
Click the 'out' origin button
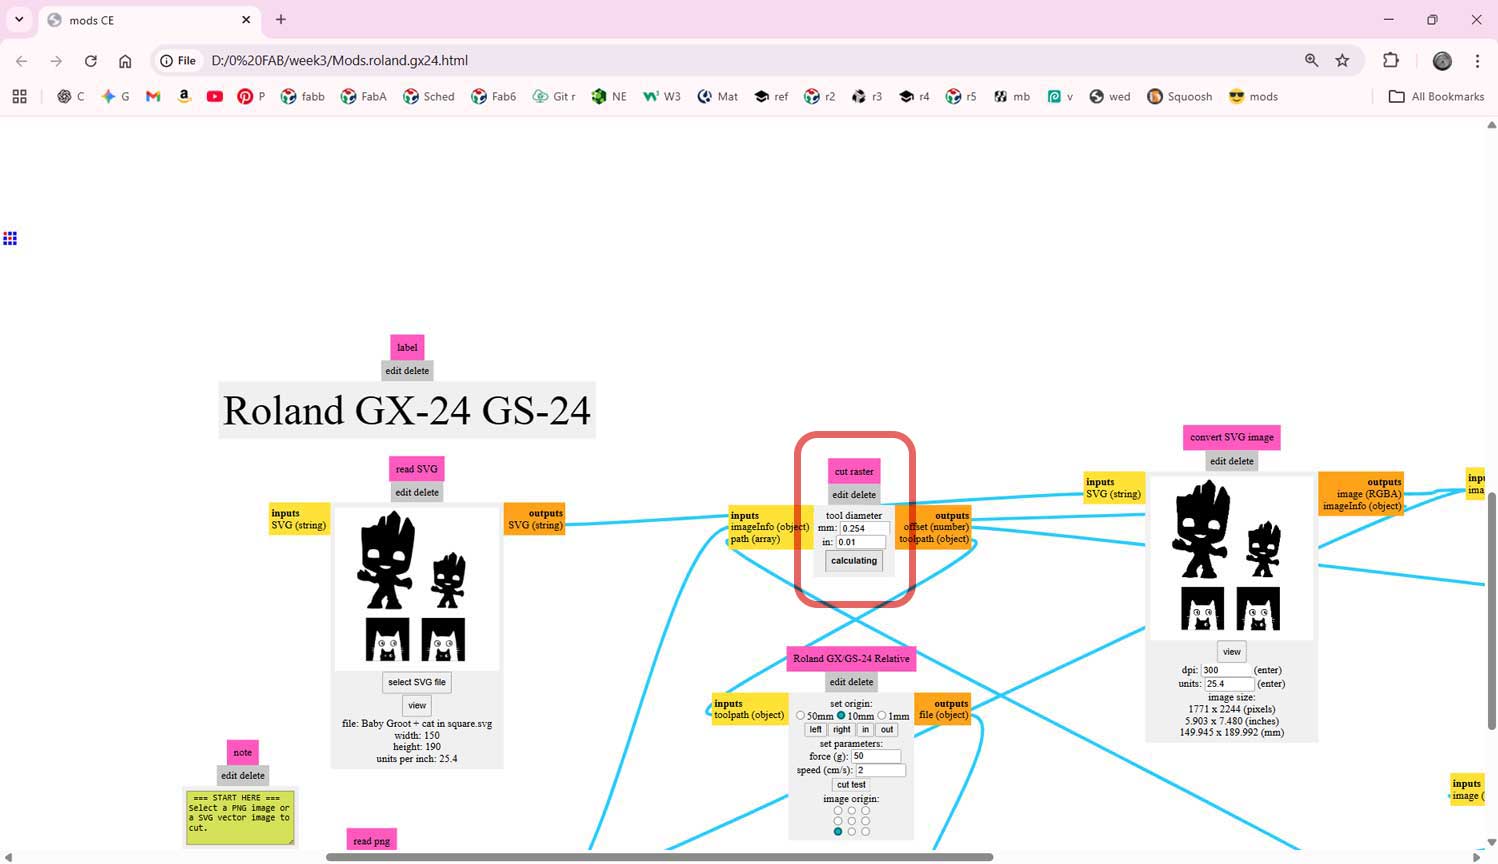coord(887,730)
